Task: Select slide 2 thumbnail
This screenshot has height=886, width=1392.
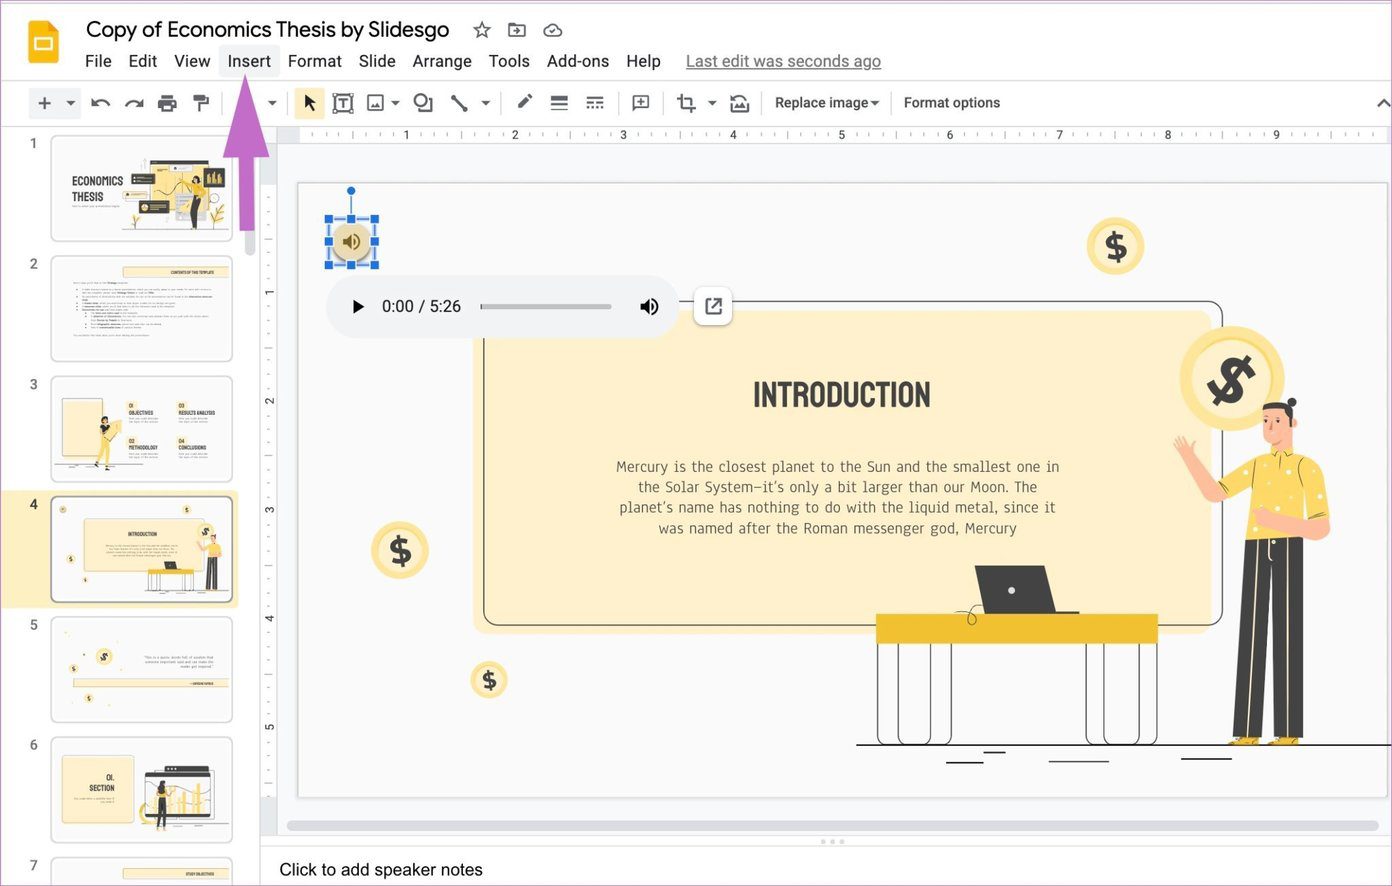Action: [x=141, y=309]
